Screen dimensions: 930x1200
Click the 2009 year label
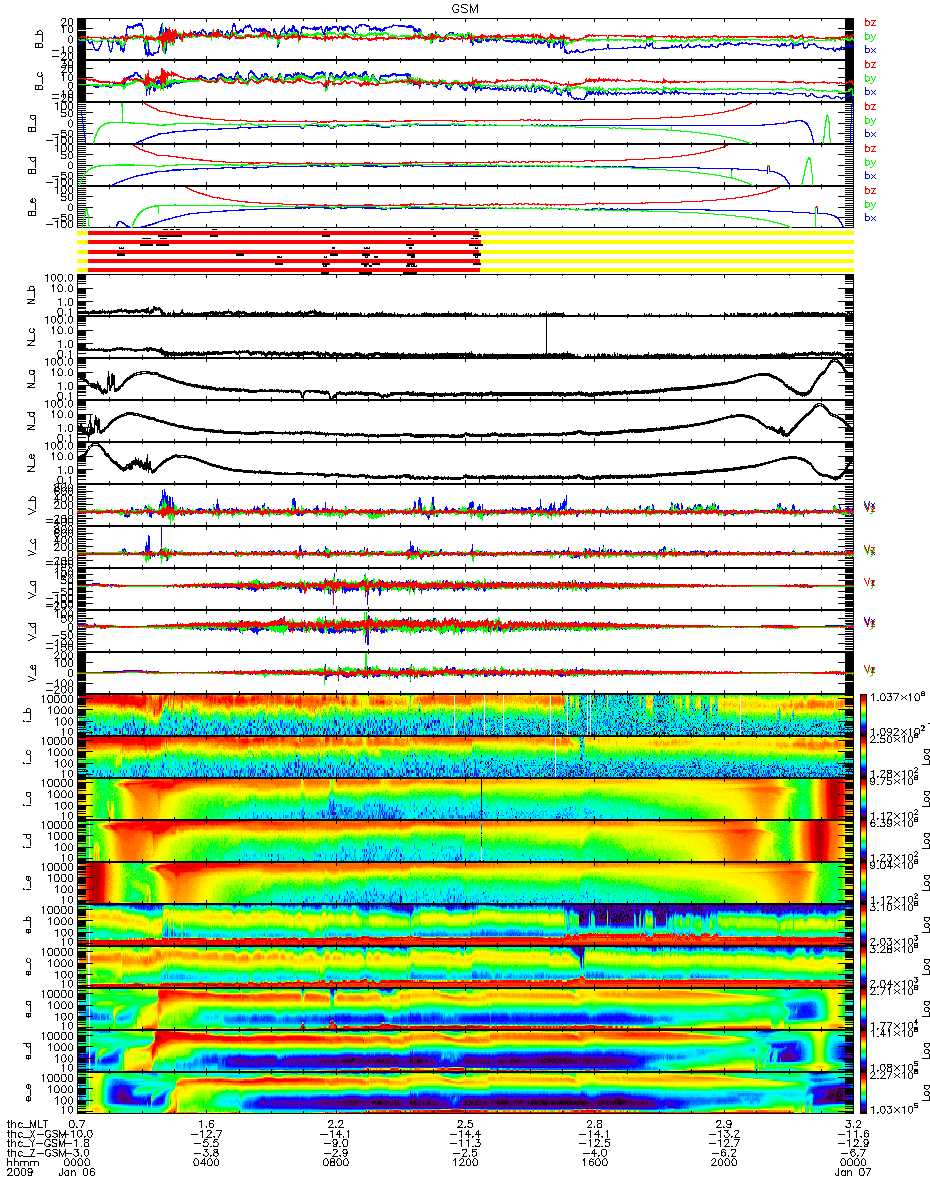coord(18,1173)
